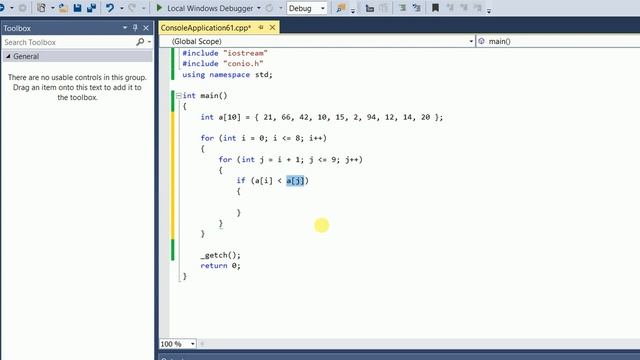Image resolution: width=640 pixels, height=360 pixels.
Task: Click the Toolbox panel title
Action: click(17, 28)
